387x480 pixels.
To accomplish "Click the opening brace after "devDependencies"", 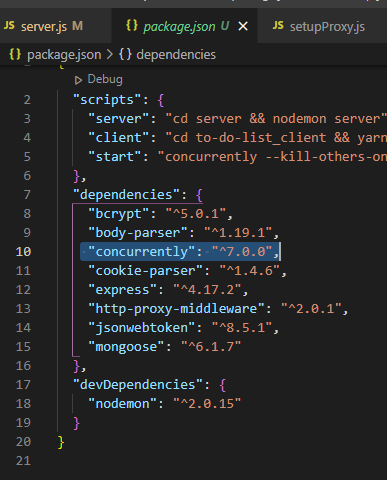I will click(222, 385).
